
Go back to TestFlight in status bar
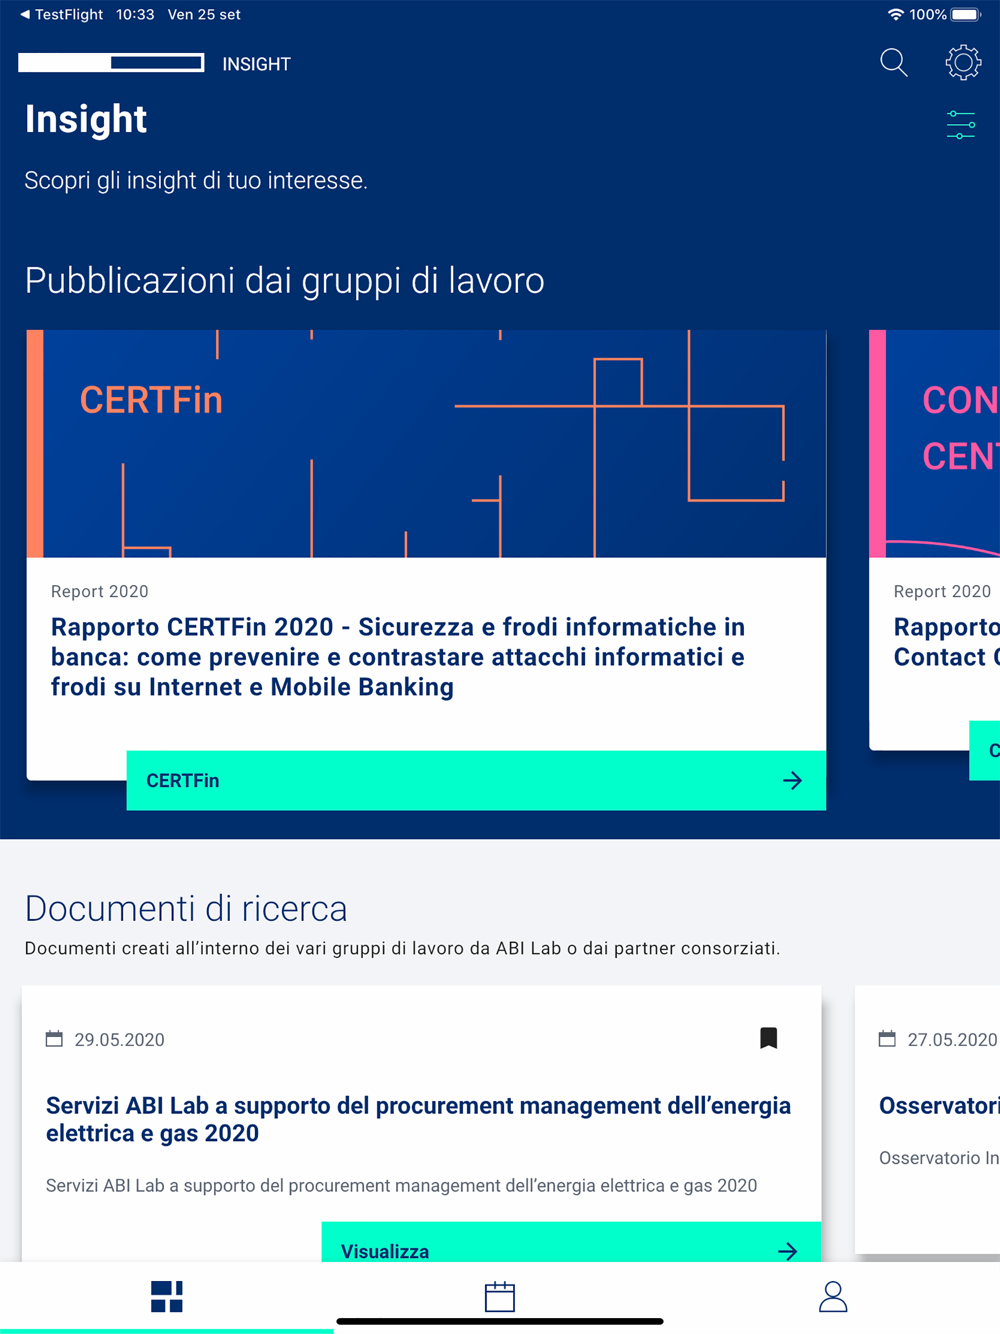pyautogui.click(x=61, y=15)
